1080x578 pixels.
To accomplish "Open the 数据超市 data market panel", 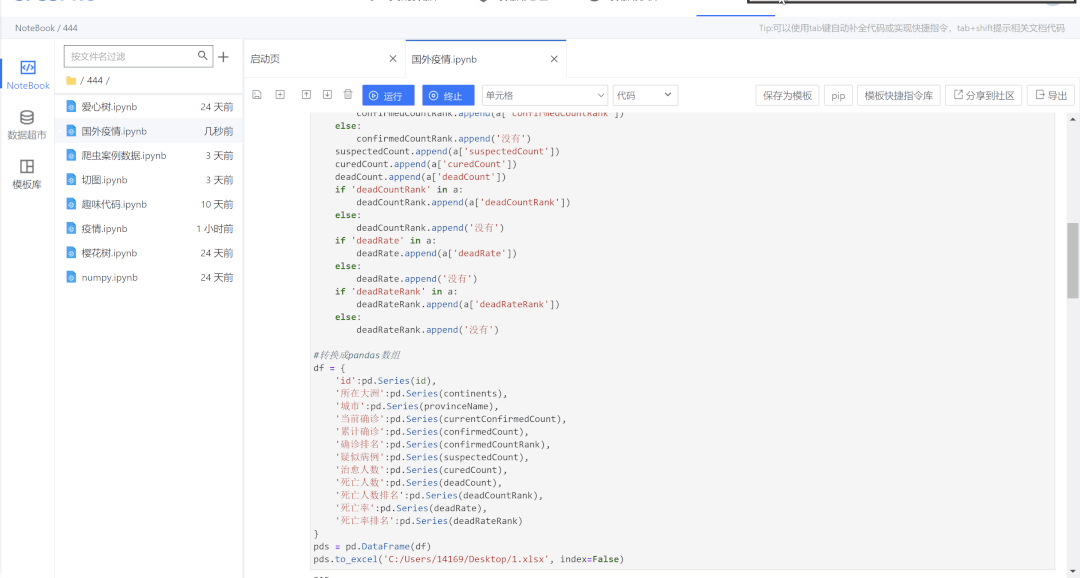I will pyautogui.click(x=27, y=124).
